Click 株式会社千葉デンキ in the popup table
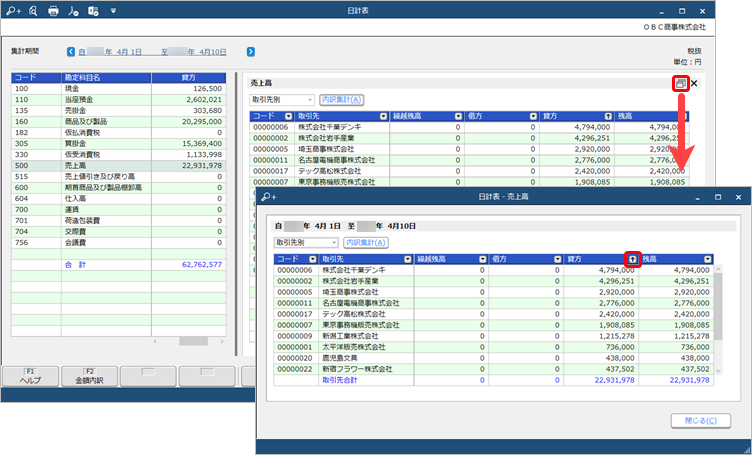The image size is (752, 455). 354,270
